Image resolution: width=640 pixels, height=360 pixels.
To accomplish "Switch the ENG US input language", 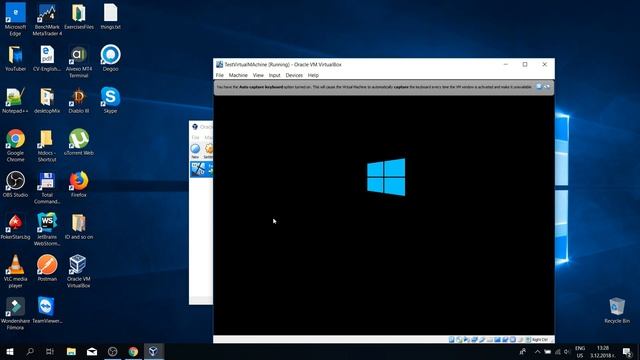I will [580, 351].
